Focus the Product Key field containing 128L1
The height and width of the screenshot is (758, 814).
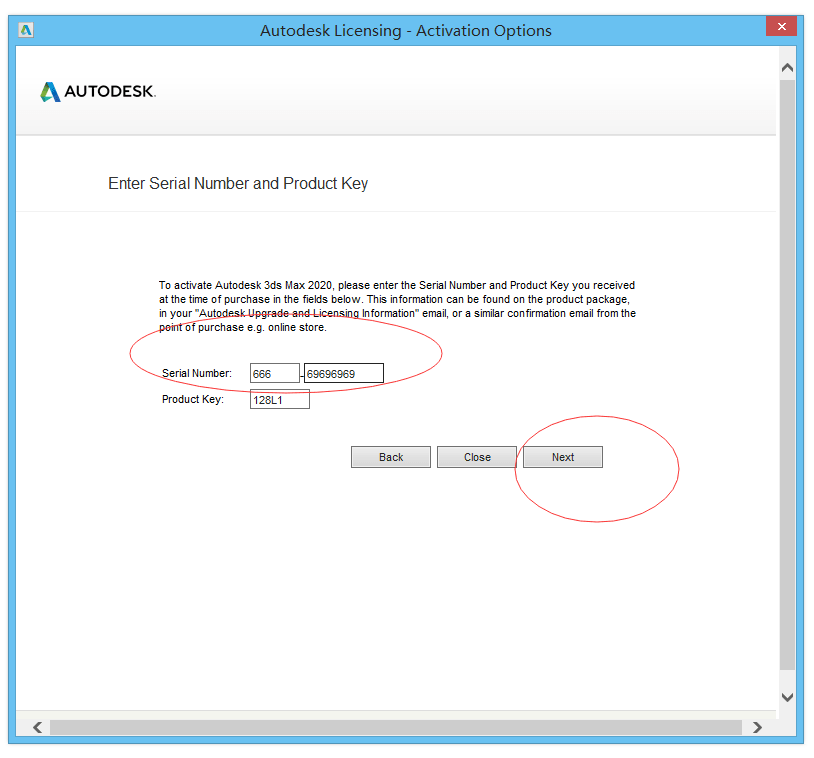280,399
